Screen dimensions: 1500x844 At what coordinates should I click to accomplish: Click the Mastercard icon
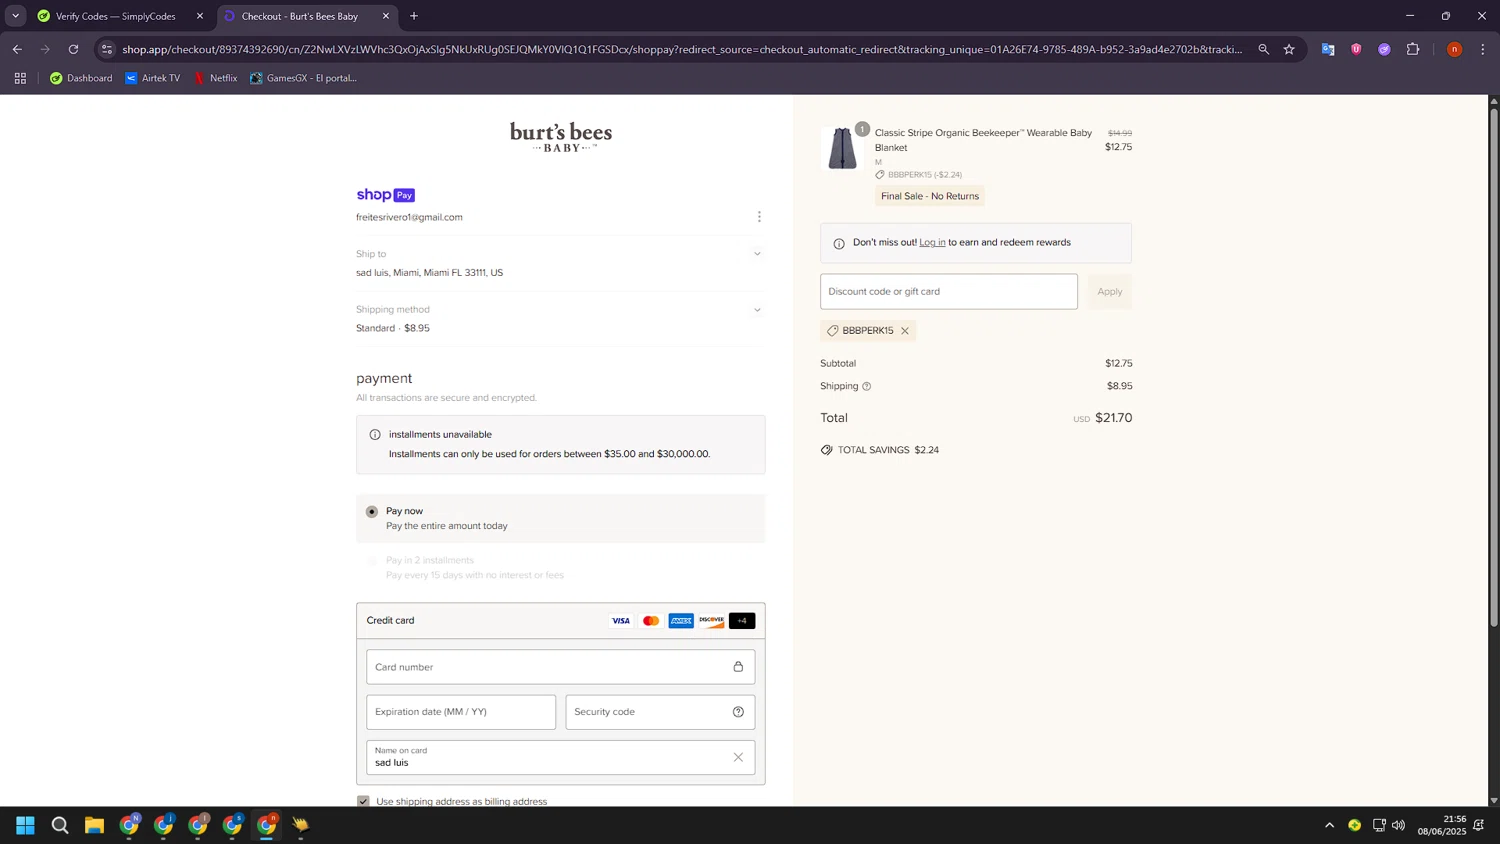(x=651, y=621)
